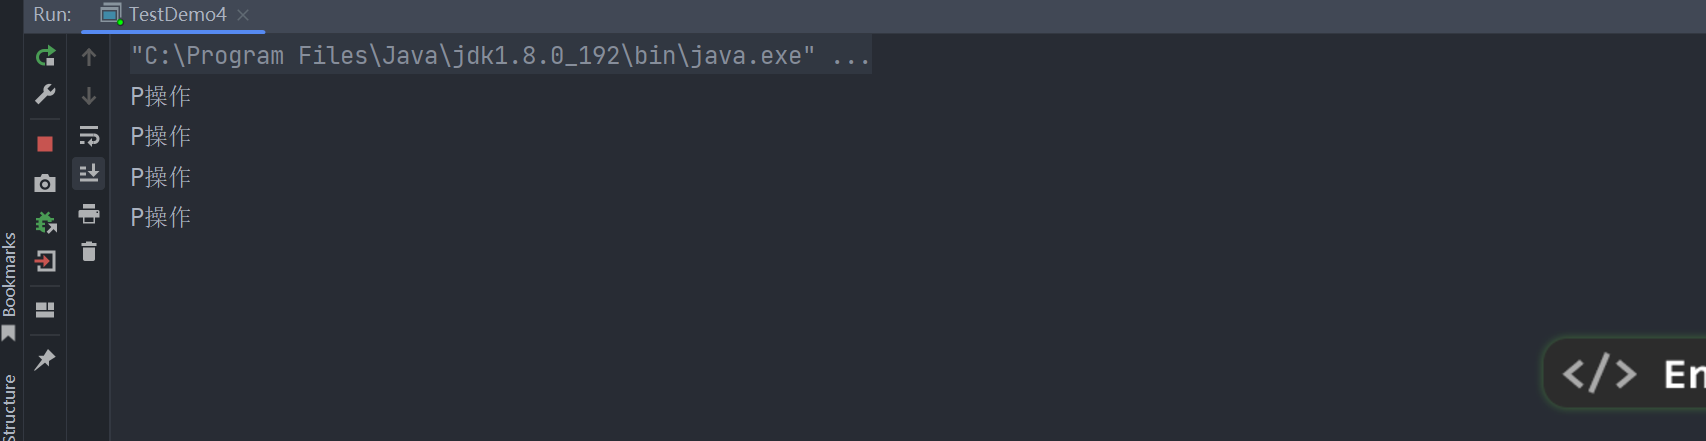The height and width of the screenshot is (441, 1706).
Task: Restore layout using the panels icon
Action: pyautogui.click(x=45, y=310)
